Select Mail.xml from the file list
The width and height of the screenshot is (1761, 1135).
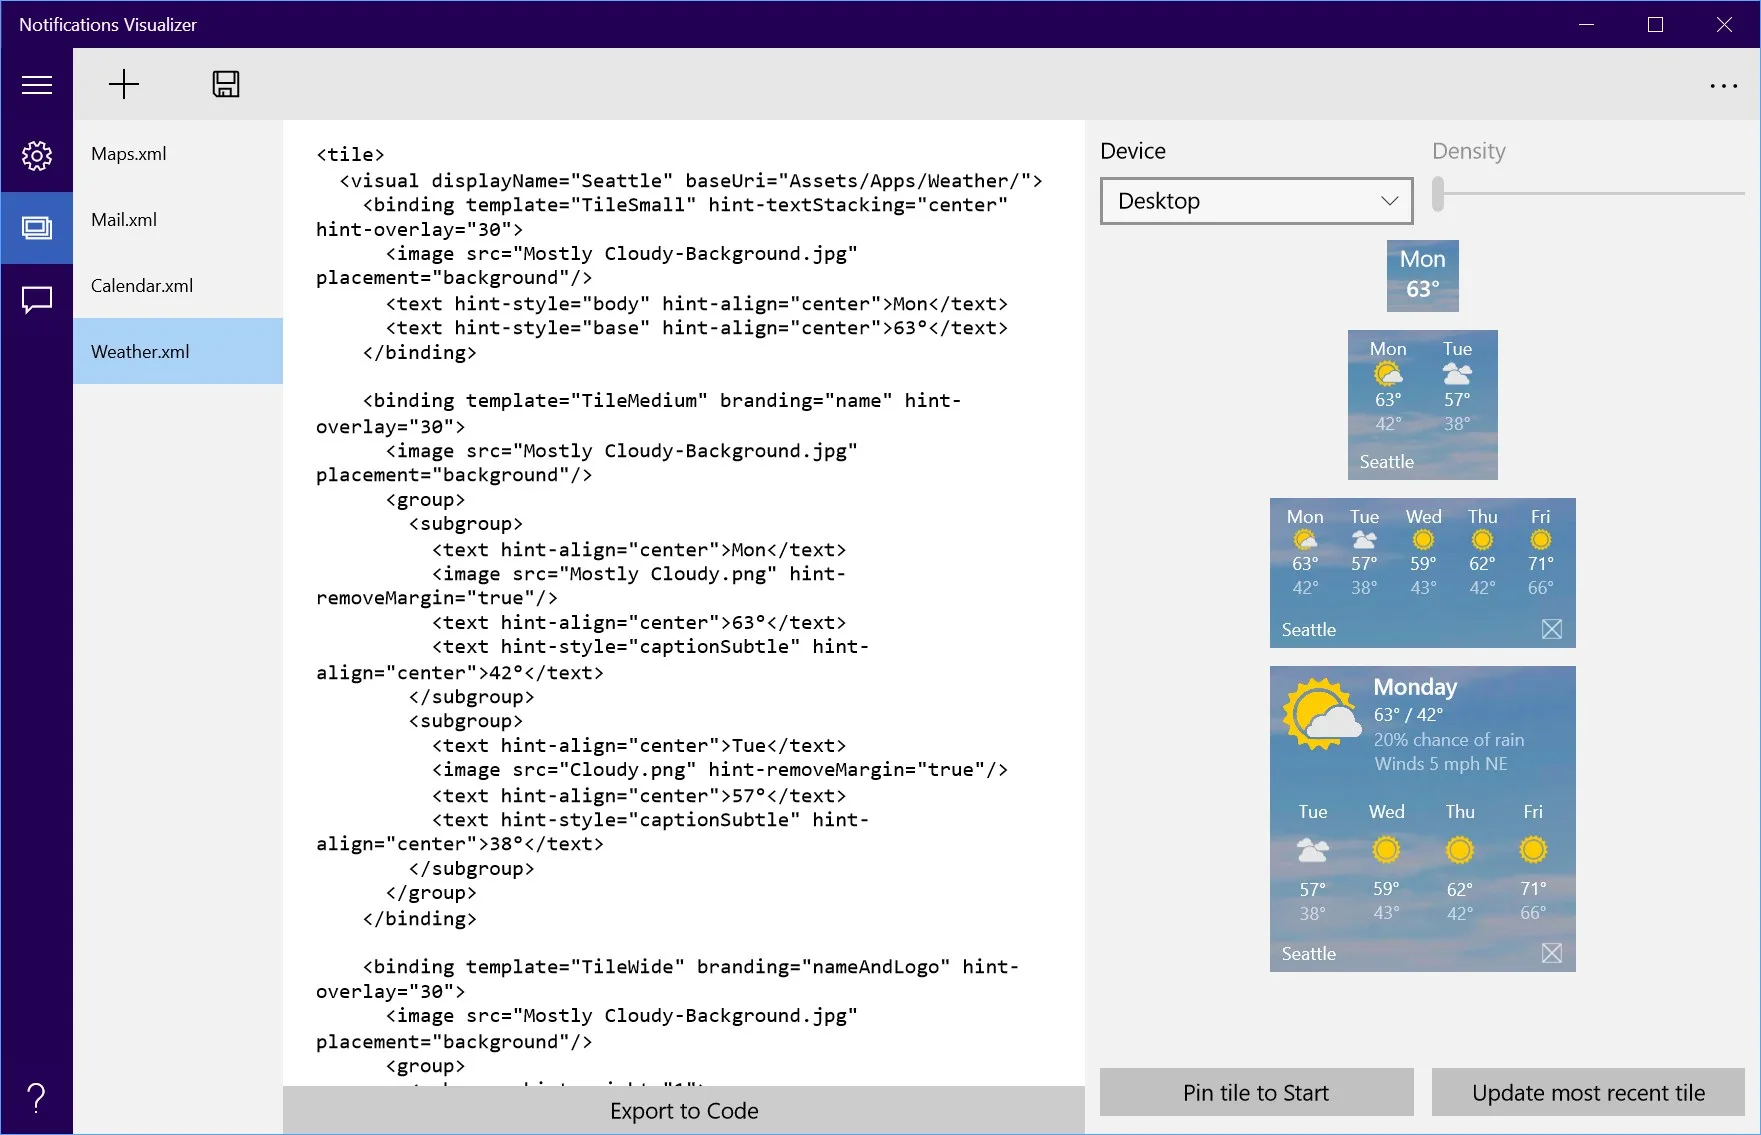tap(178, 220)
